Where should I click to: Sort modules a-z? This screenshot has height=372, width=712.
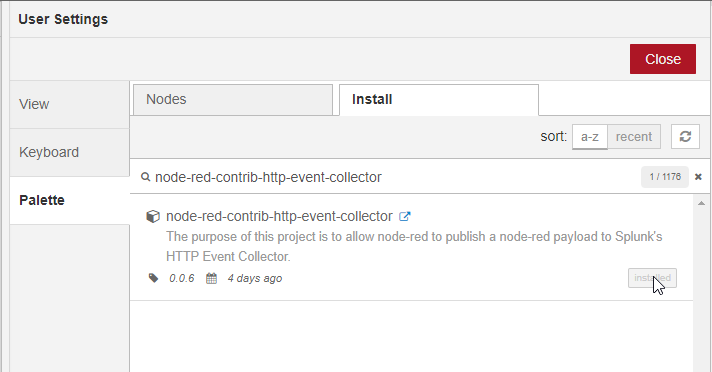click(589, 137)
